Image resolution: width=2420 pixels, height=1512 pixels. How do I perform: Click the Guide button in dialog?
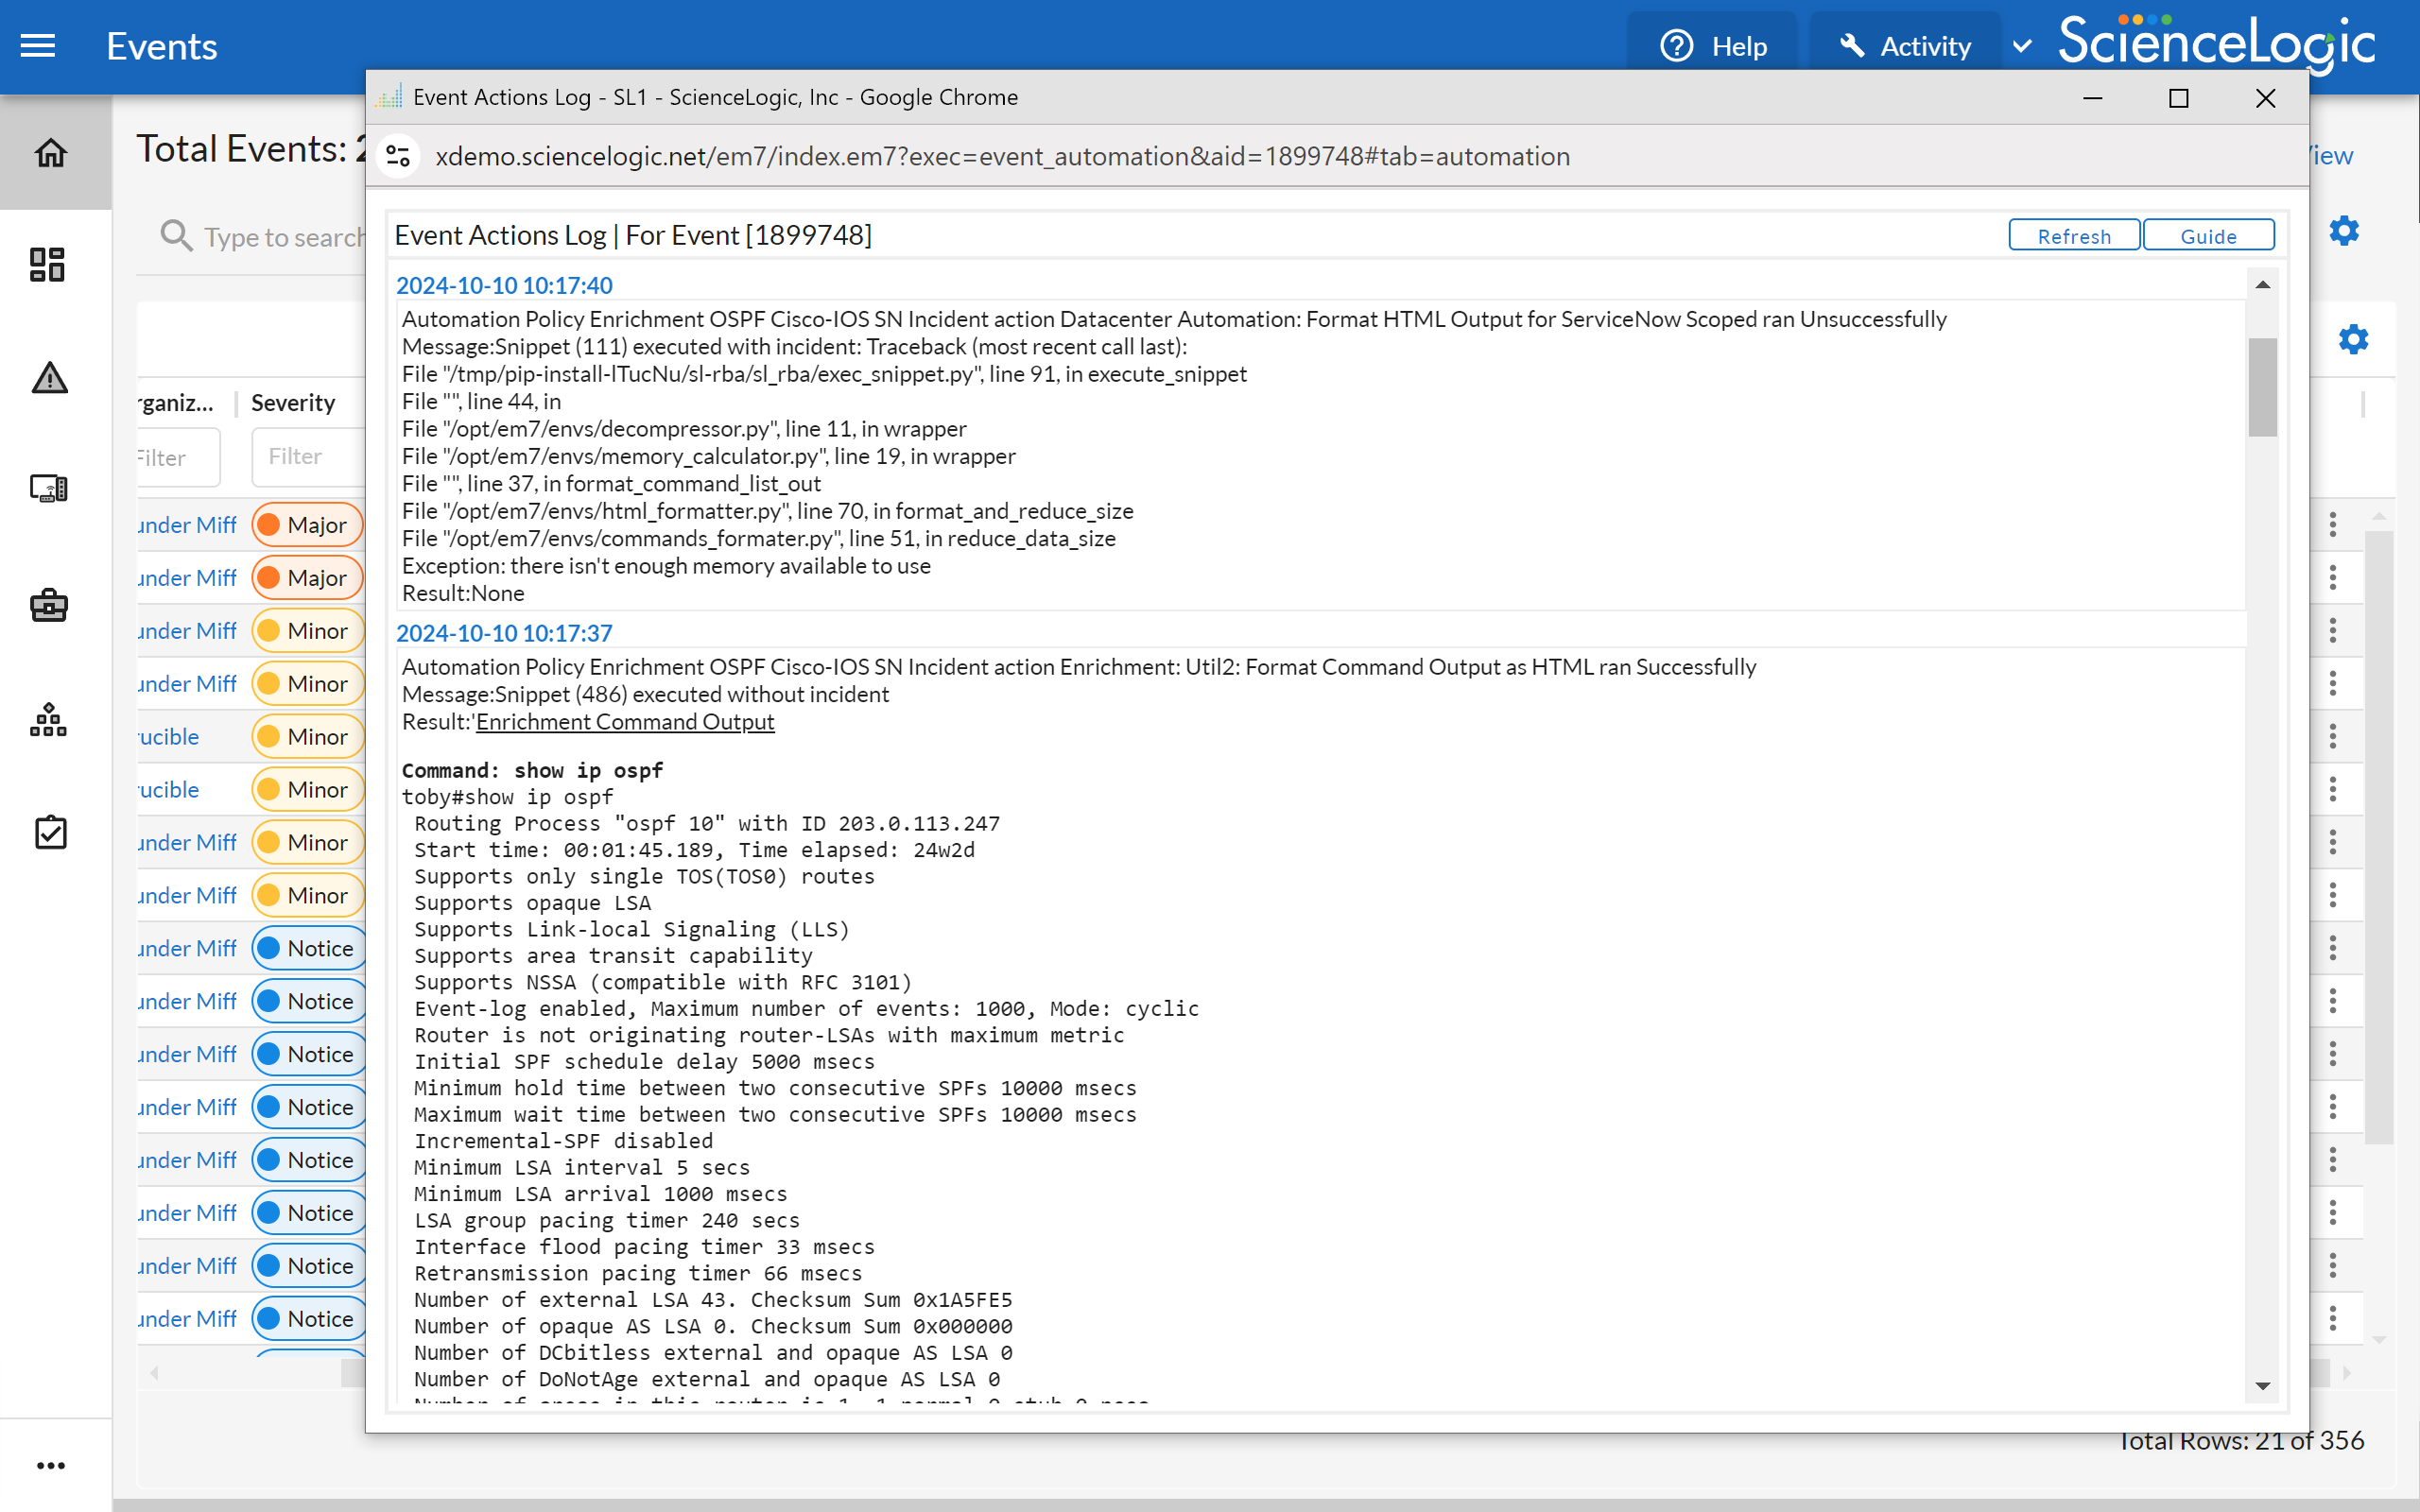coord(2209,235)
